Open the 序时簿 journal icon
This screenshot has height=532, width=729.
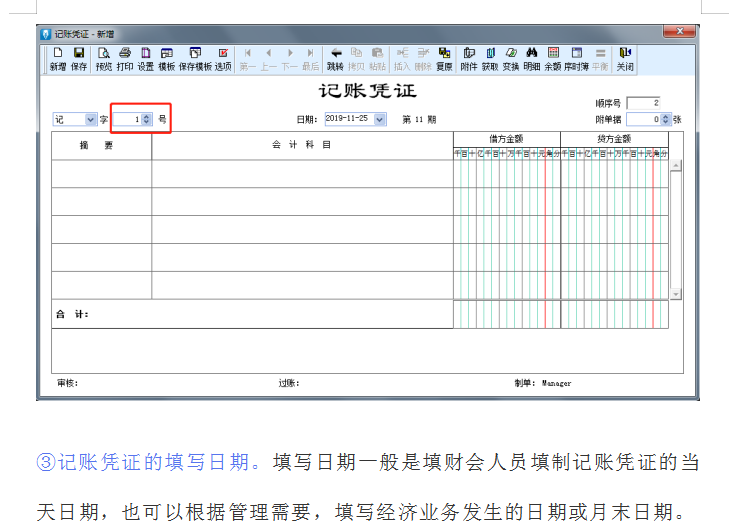(577, 59)
